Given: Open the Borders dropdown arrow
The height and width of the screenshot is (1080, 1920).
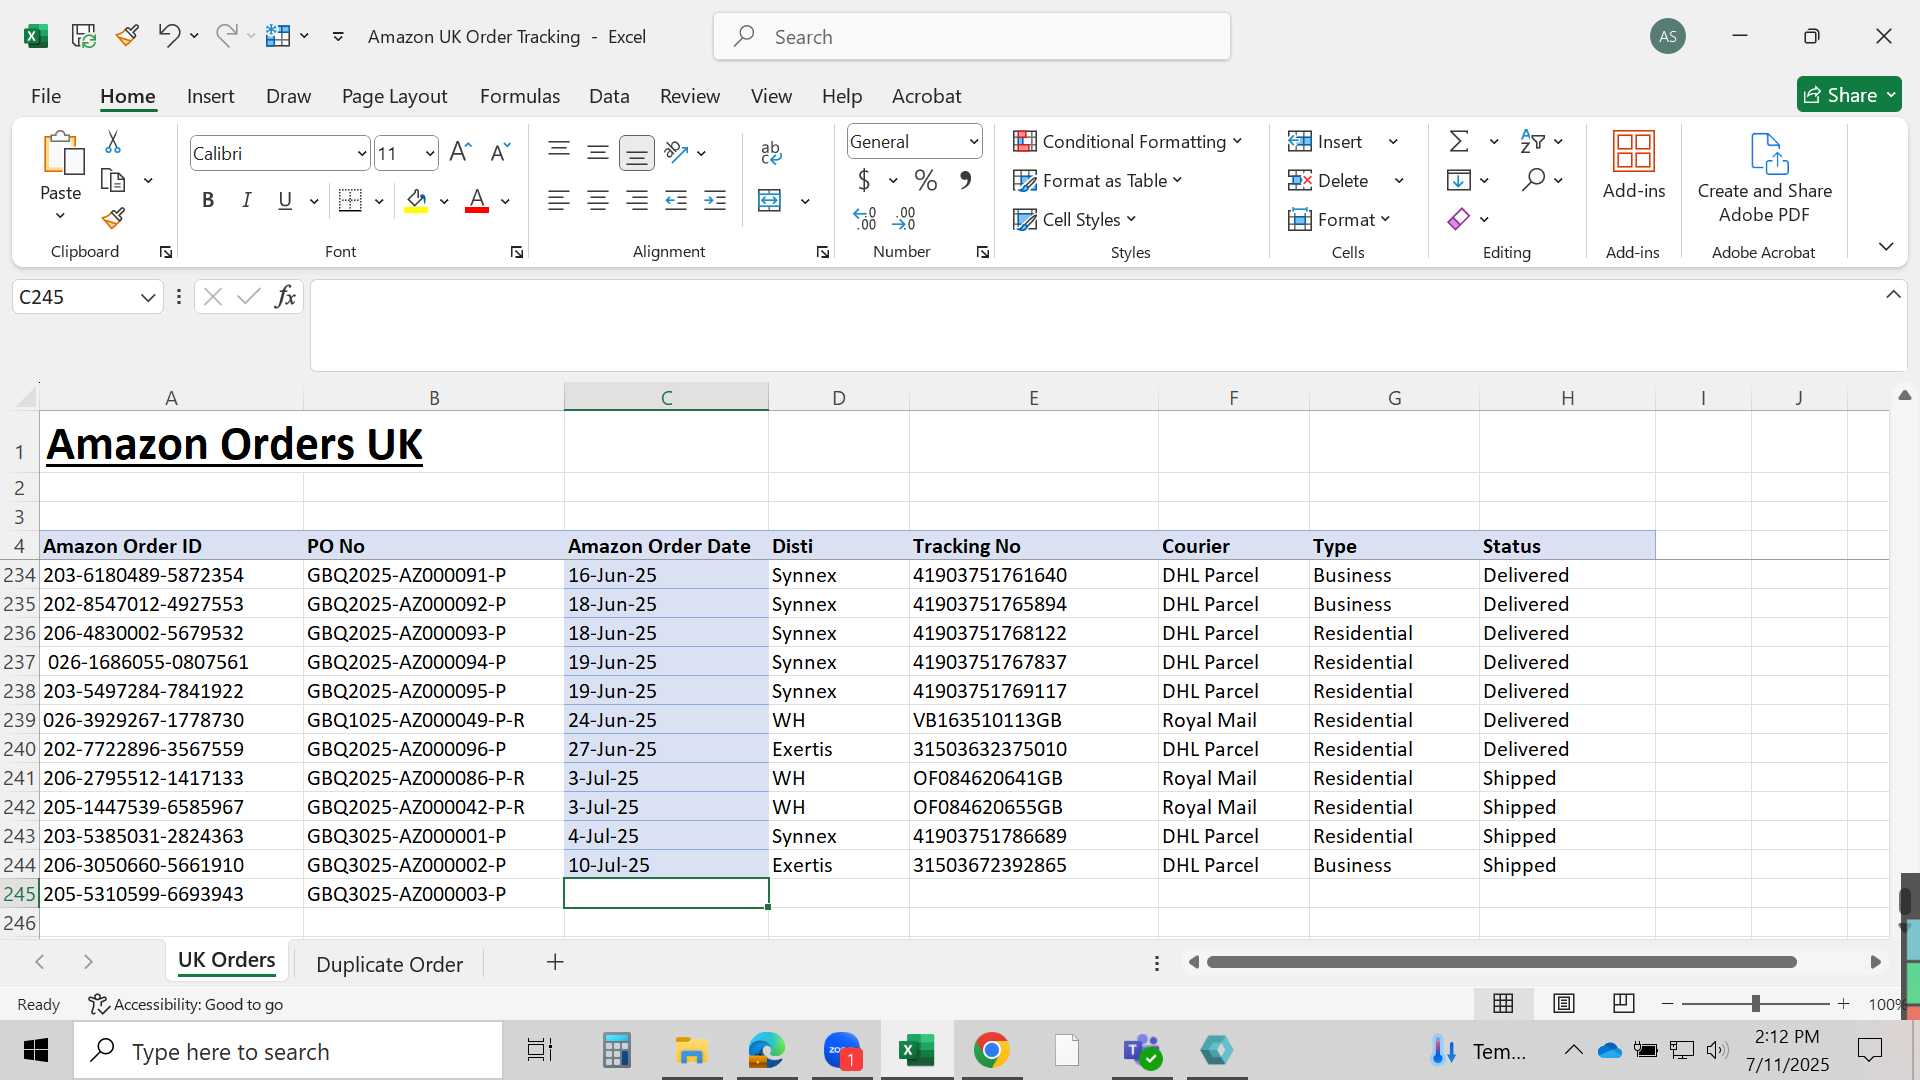Looking at the screenshot, I should pos(379,201).
